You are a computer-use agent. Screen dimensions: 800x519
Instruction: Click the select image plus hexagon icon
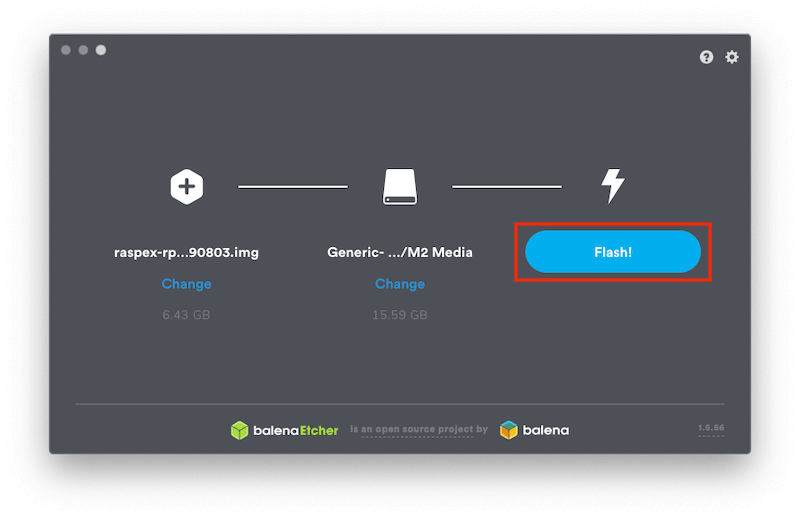(x=187, y=187)
